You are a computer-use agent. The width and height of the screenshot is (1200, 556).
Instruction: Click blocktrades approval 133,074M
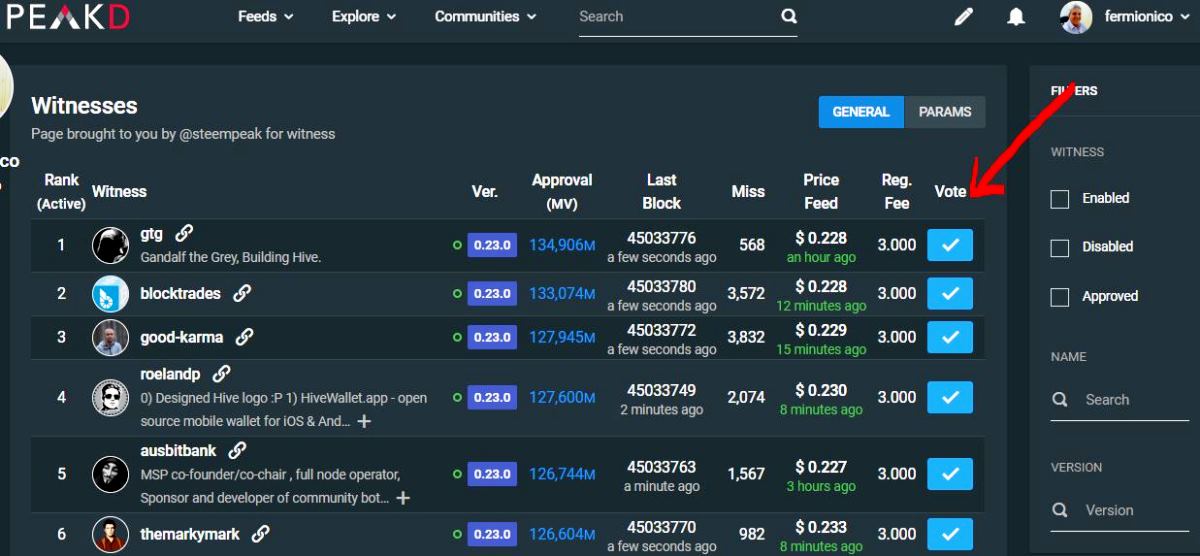[x=562, y=293]
